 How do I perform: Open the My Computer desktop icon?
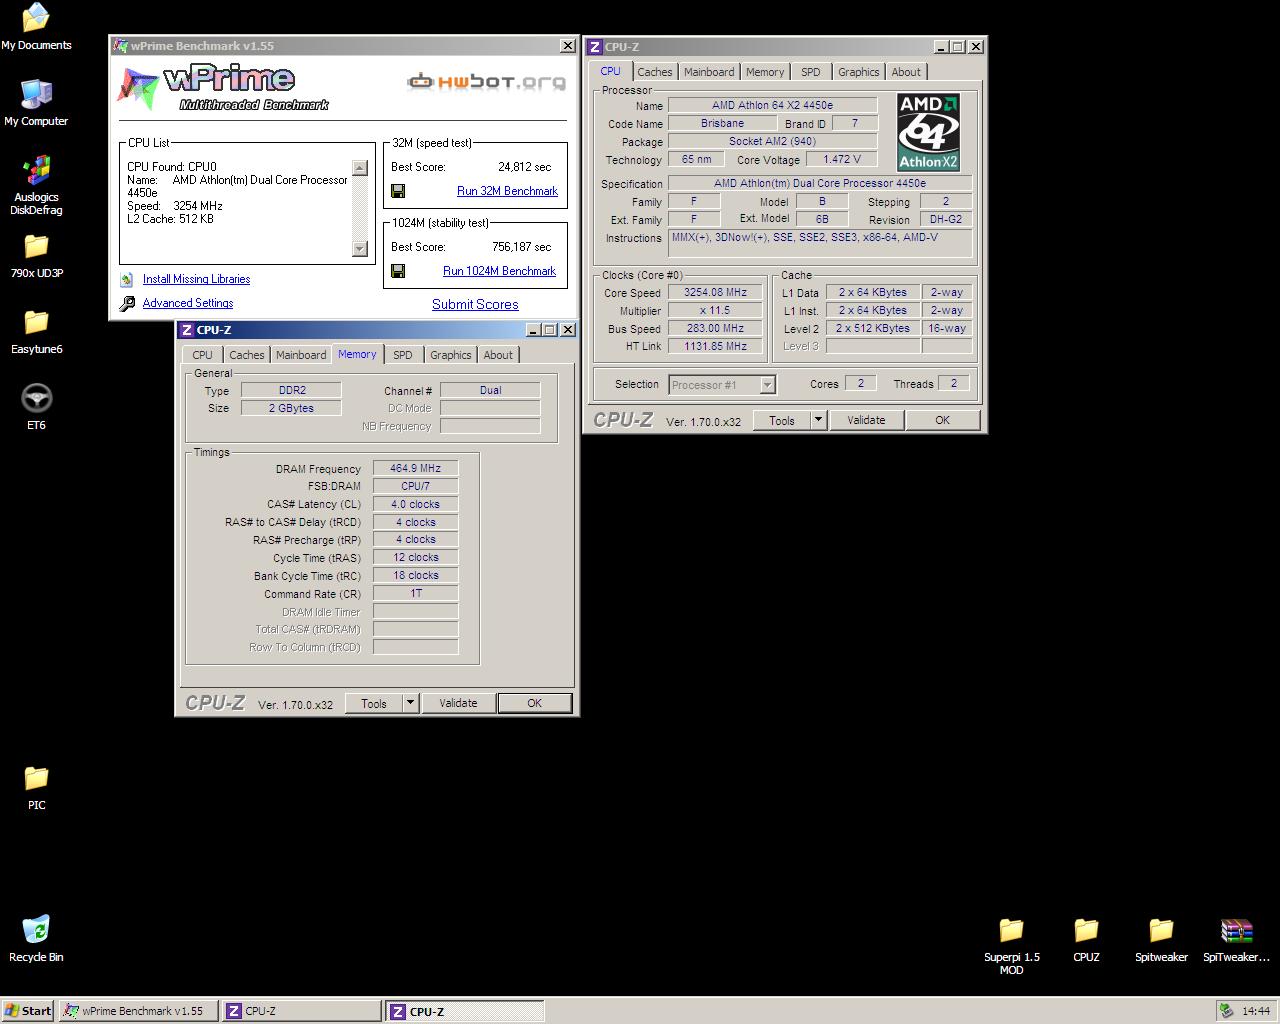tap(36, 103)
